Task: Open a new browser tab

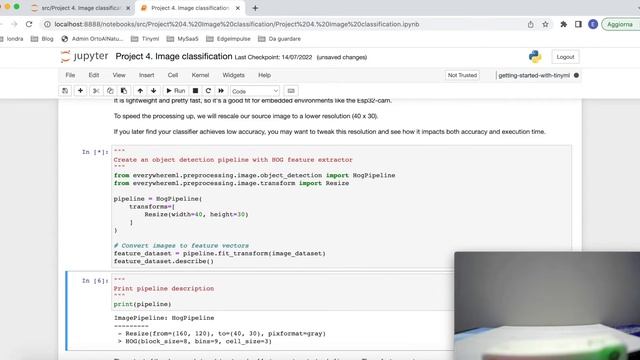Action: (x=255, y=8)
